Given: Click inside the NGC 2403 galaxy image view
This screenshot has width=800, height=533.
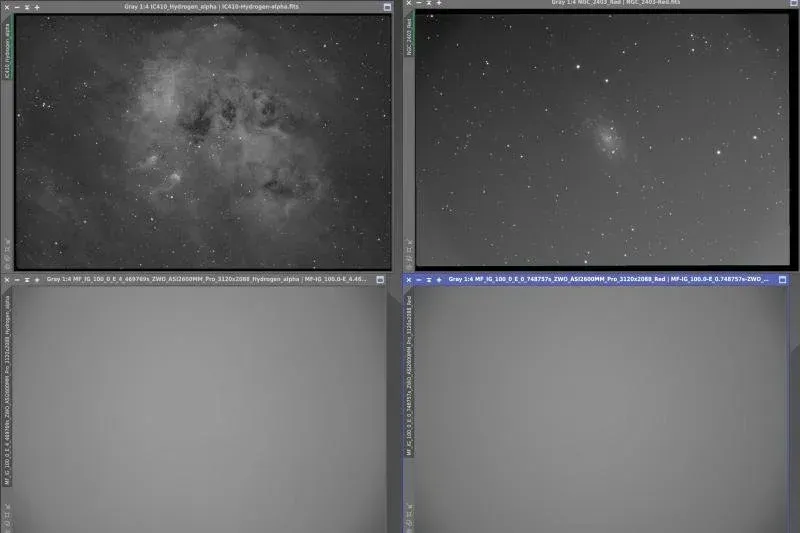Looking at the screenshot, I should 603,139.
